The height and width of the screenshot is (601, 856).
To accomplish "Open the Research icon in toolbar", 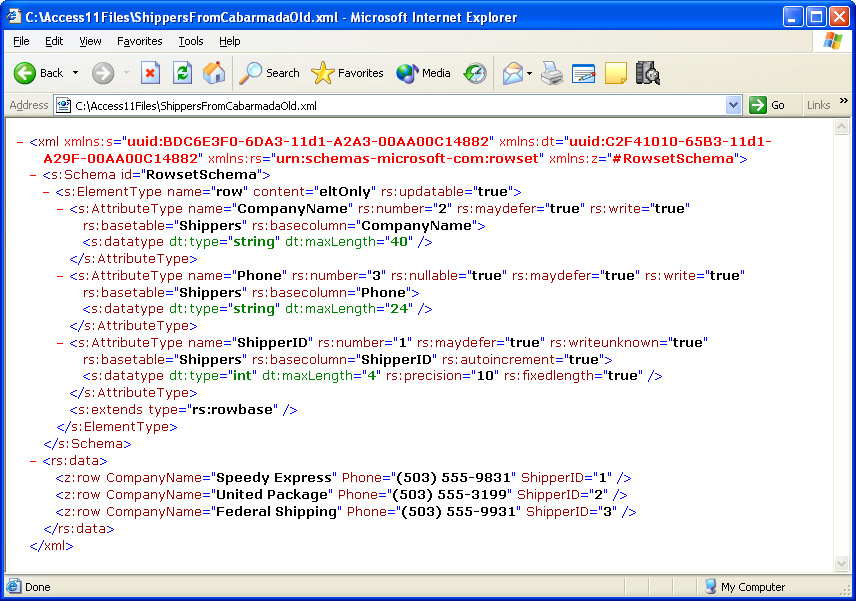I will coord(648,73).
